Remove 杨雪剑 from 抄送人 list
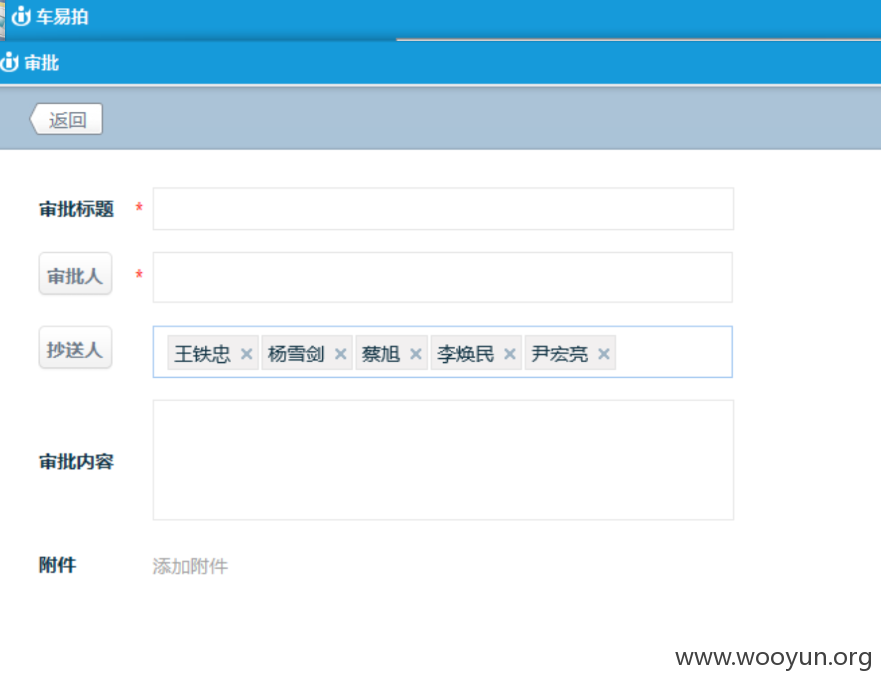This screenshot has width=881, height=686. [340, 353]
